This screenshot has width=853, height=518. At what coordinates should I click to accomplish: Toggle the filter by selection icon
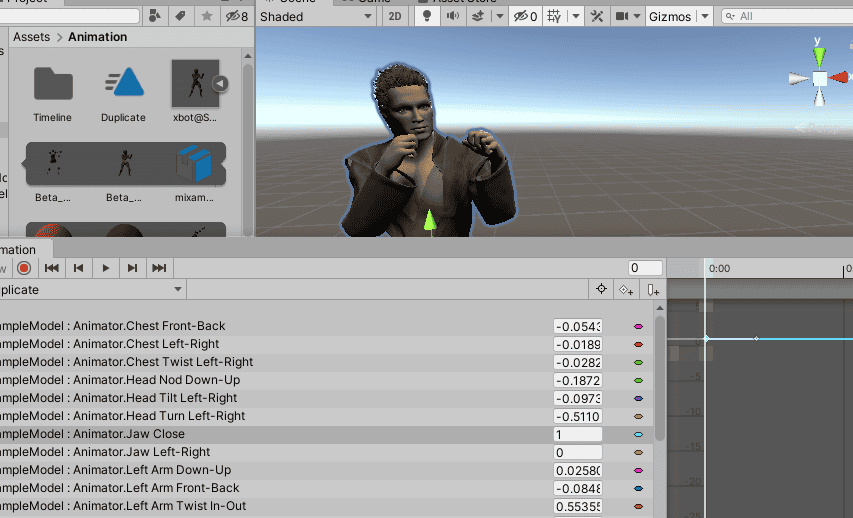point(601,289)
